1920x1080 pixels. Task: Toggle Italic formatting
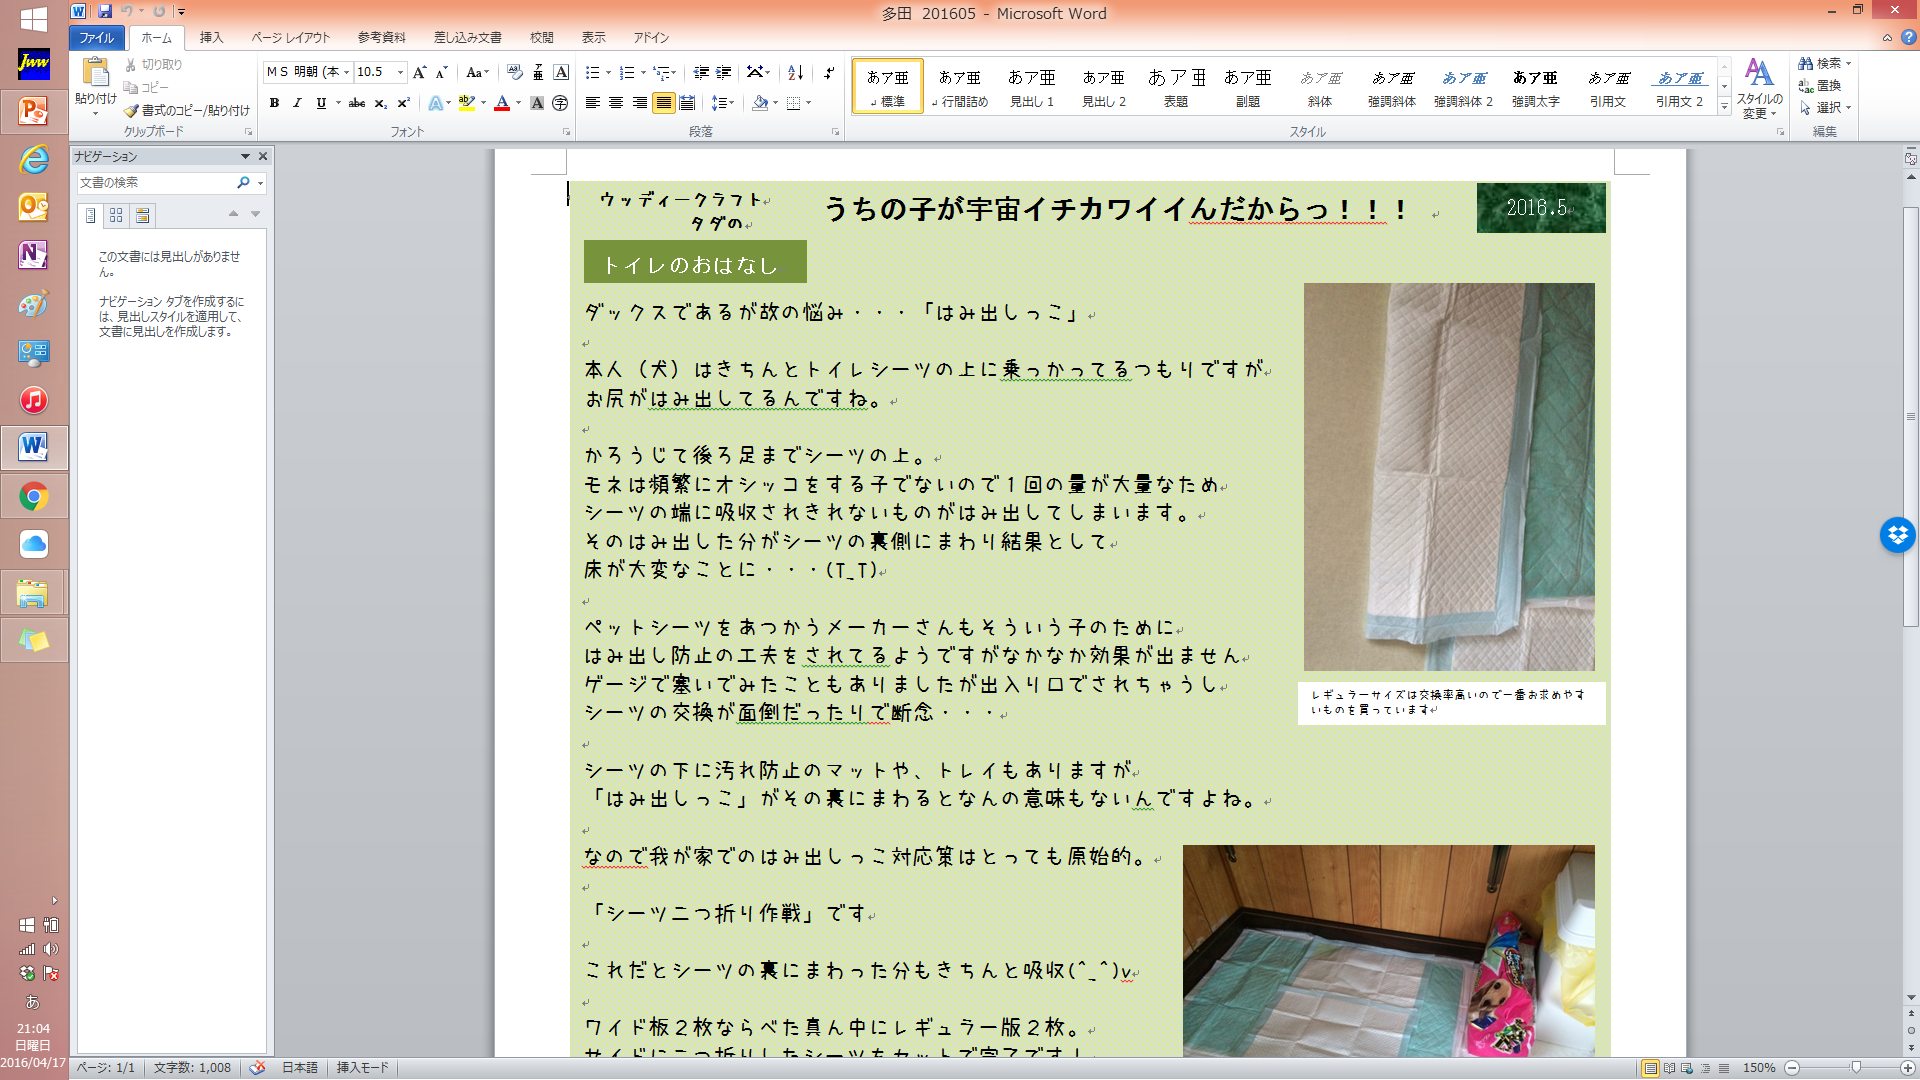pos(297,103)
